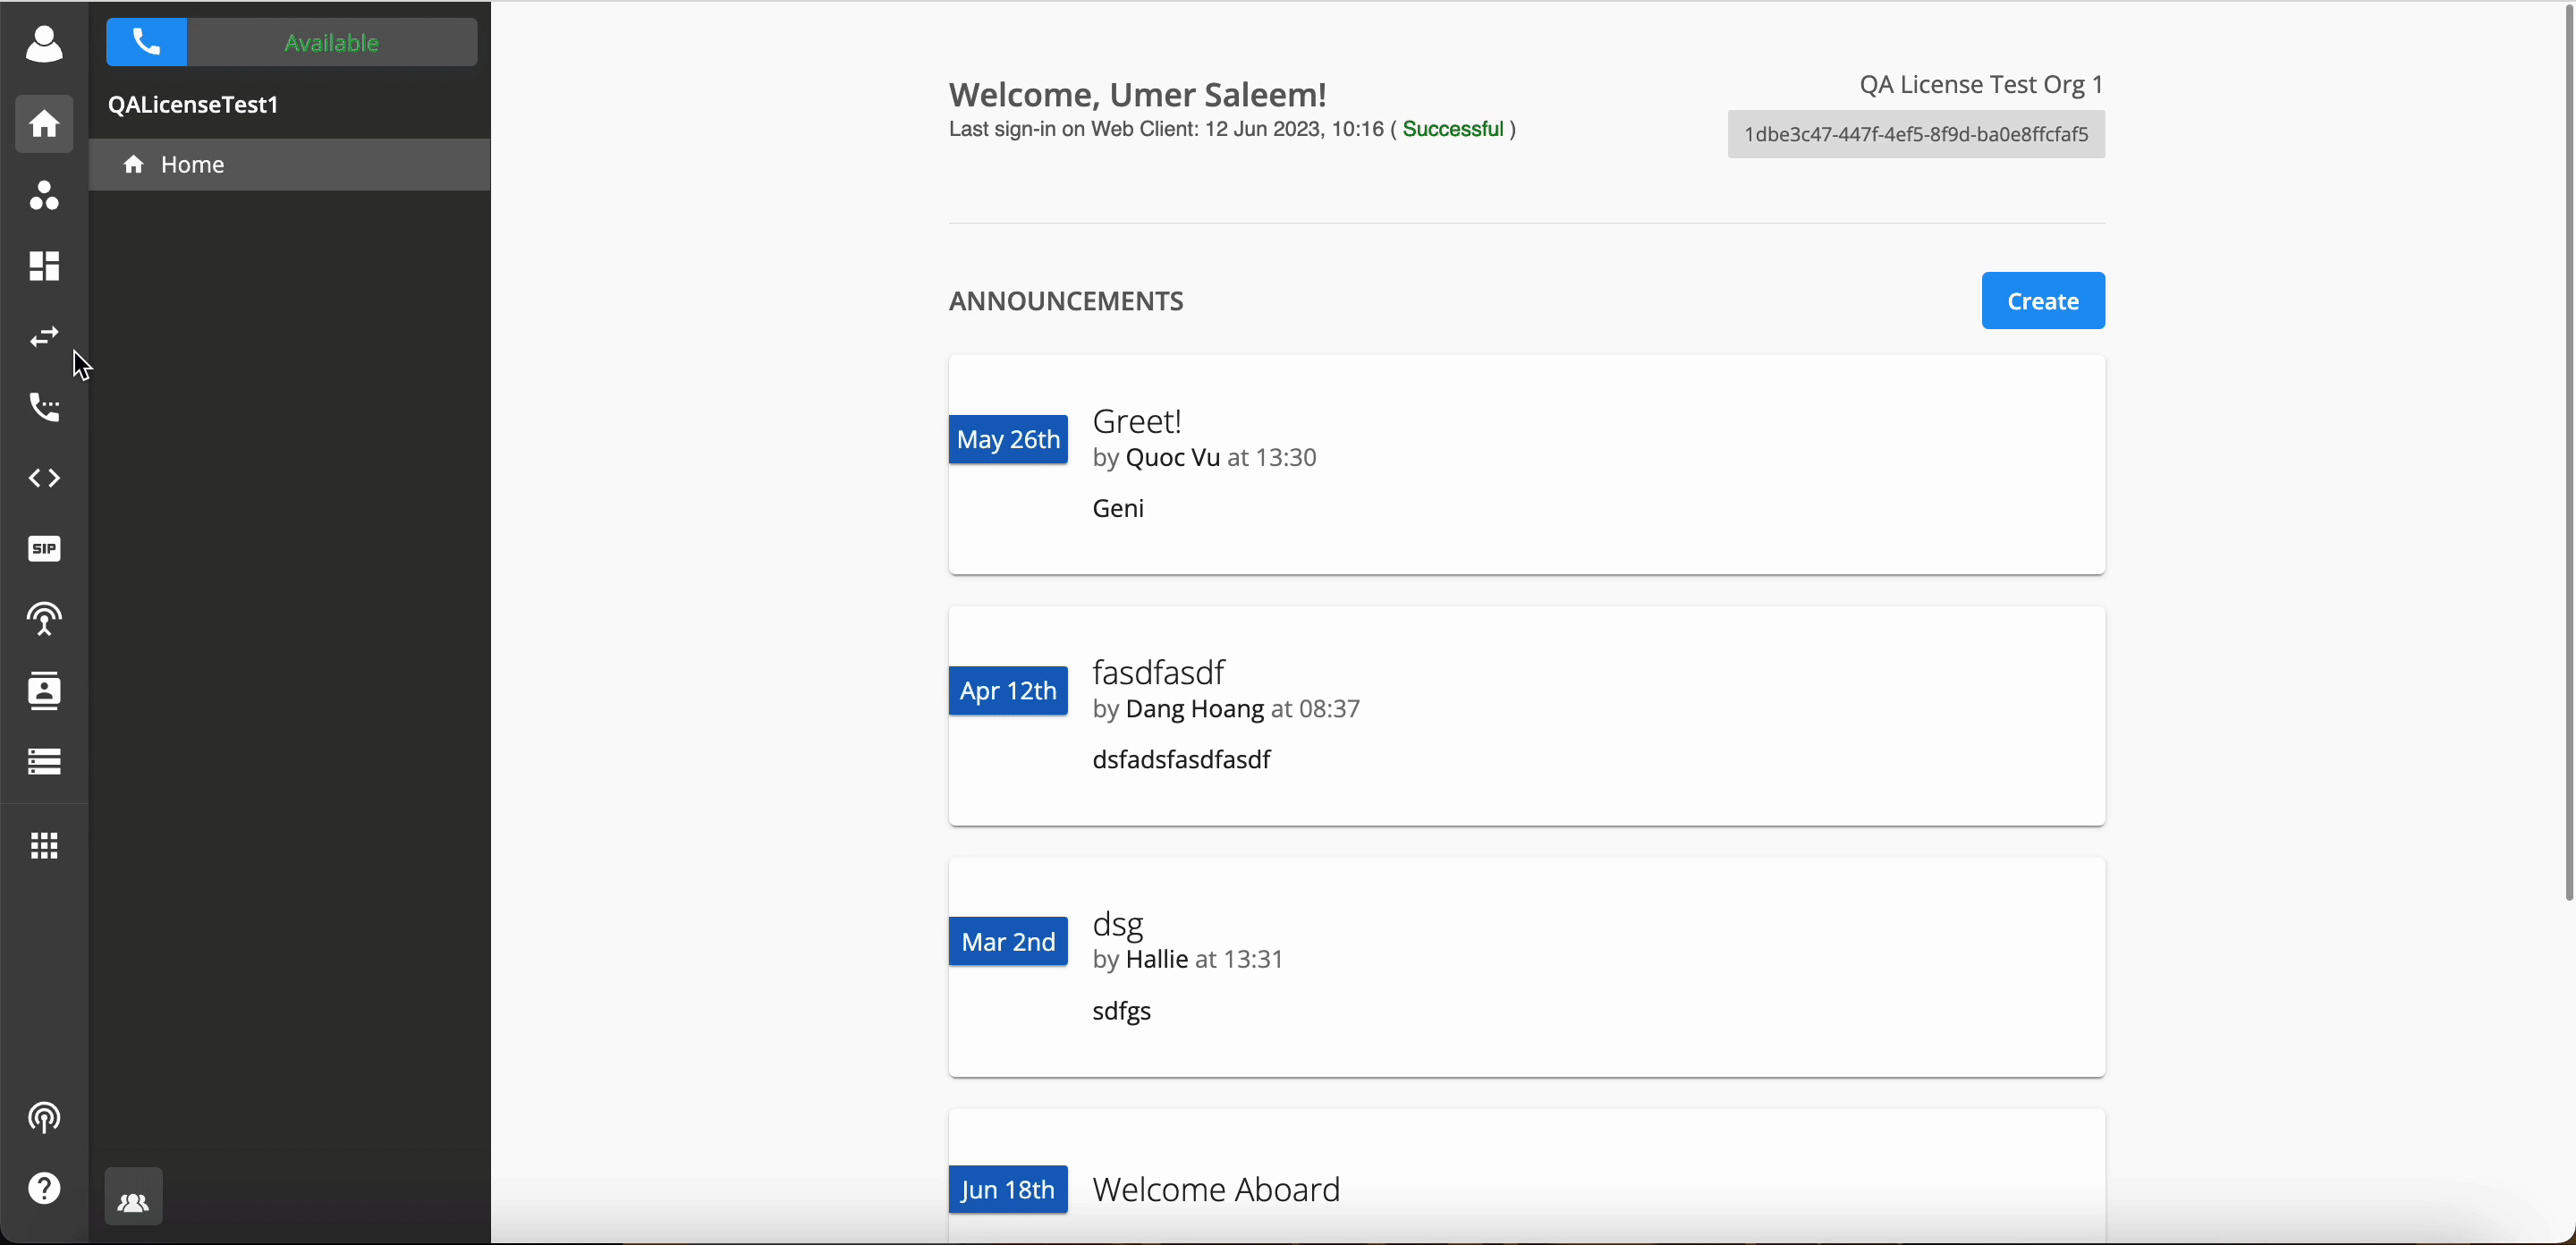Click the May 26th date badge
Image resolution: width=2576 pixels, height=1245 pixels.
click(x=1008, y=439)
